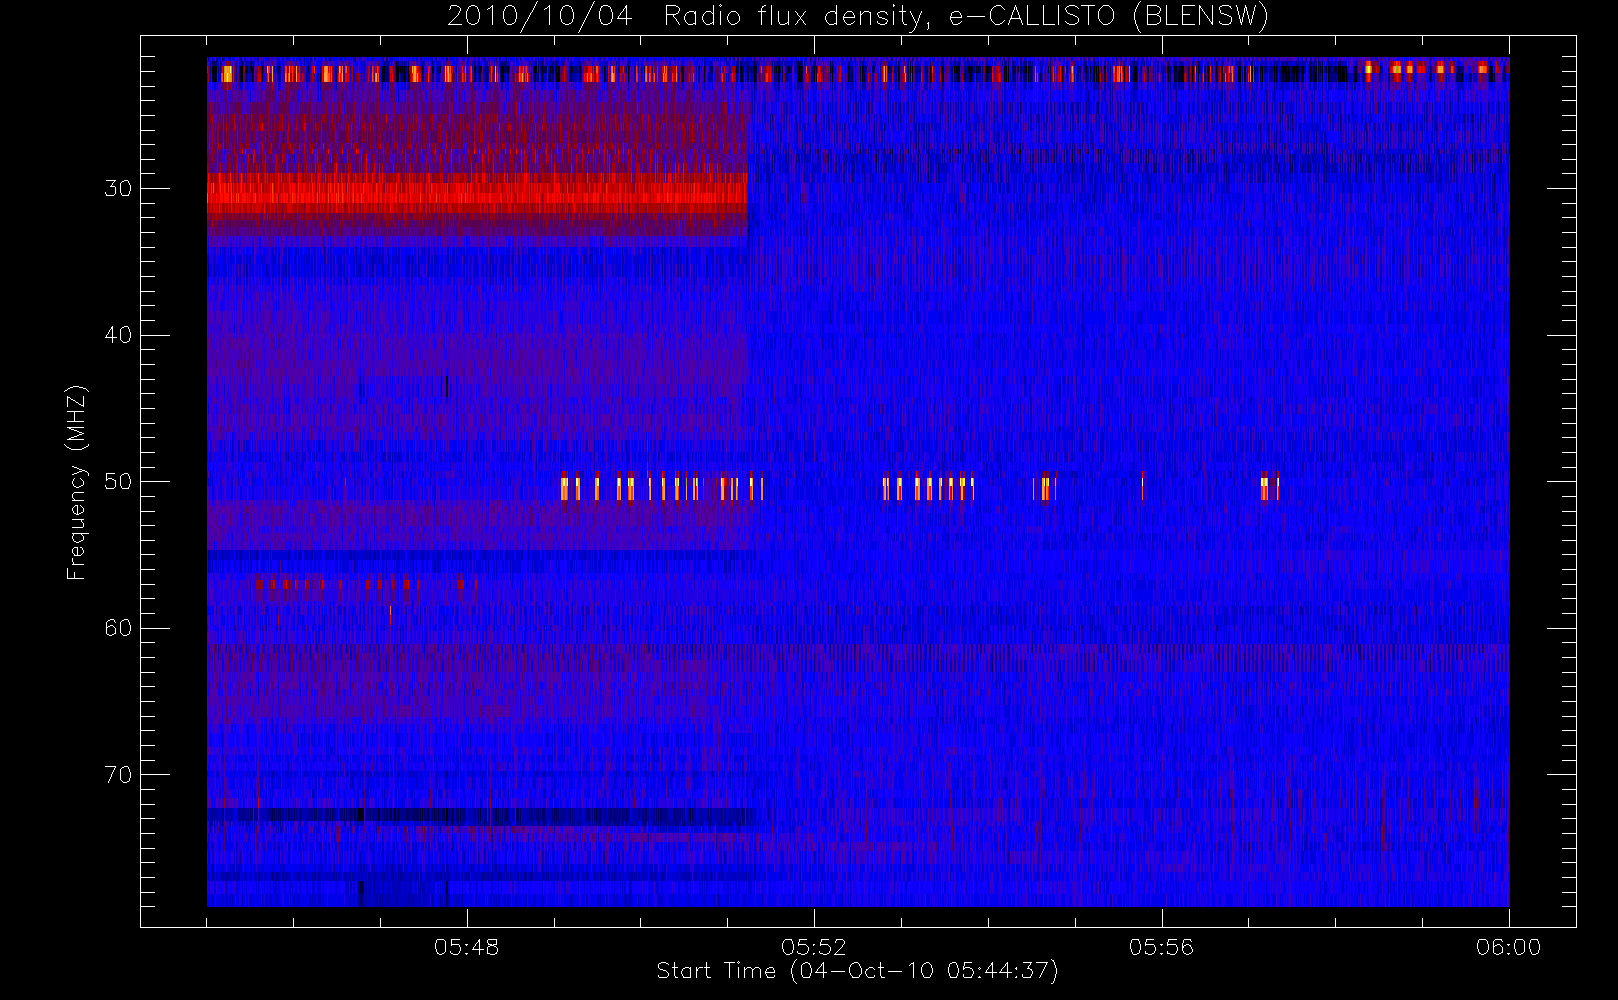Click the 'Start Time (04-Oct-10 05:44:37)' label
The width and height of the screenshot is (1618, 1000).
pos(857,971)
